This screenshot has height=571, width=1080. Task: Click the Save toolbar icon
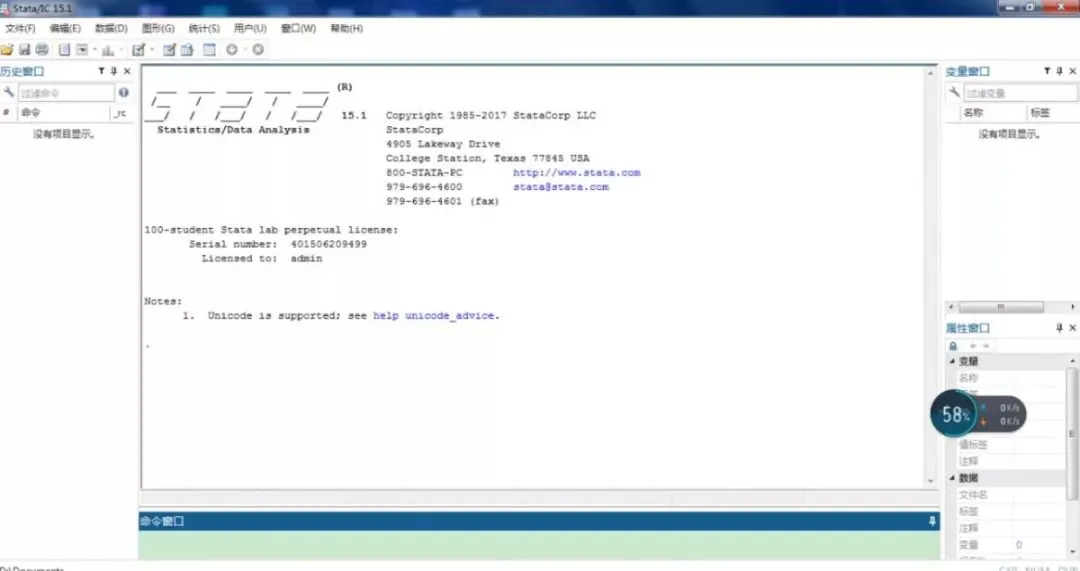coord(25,50)
